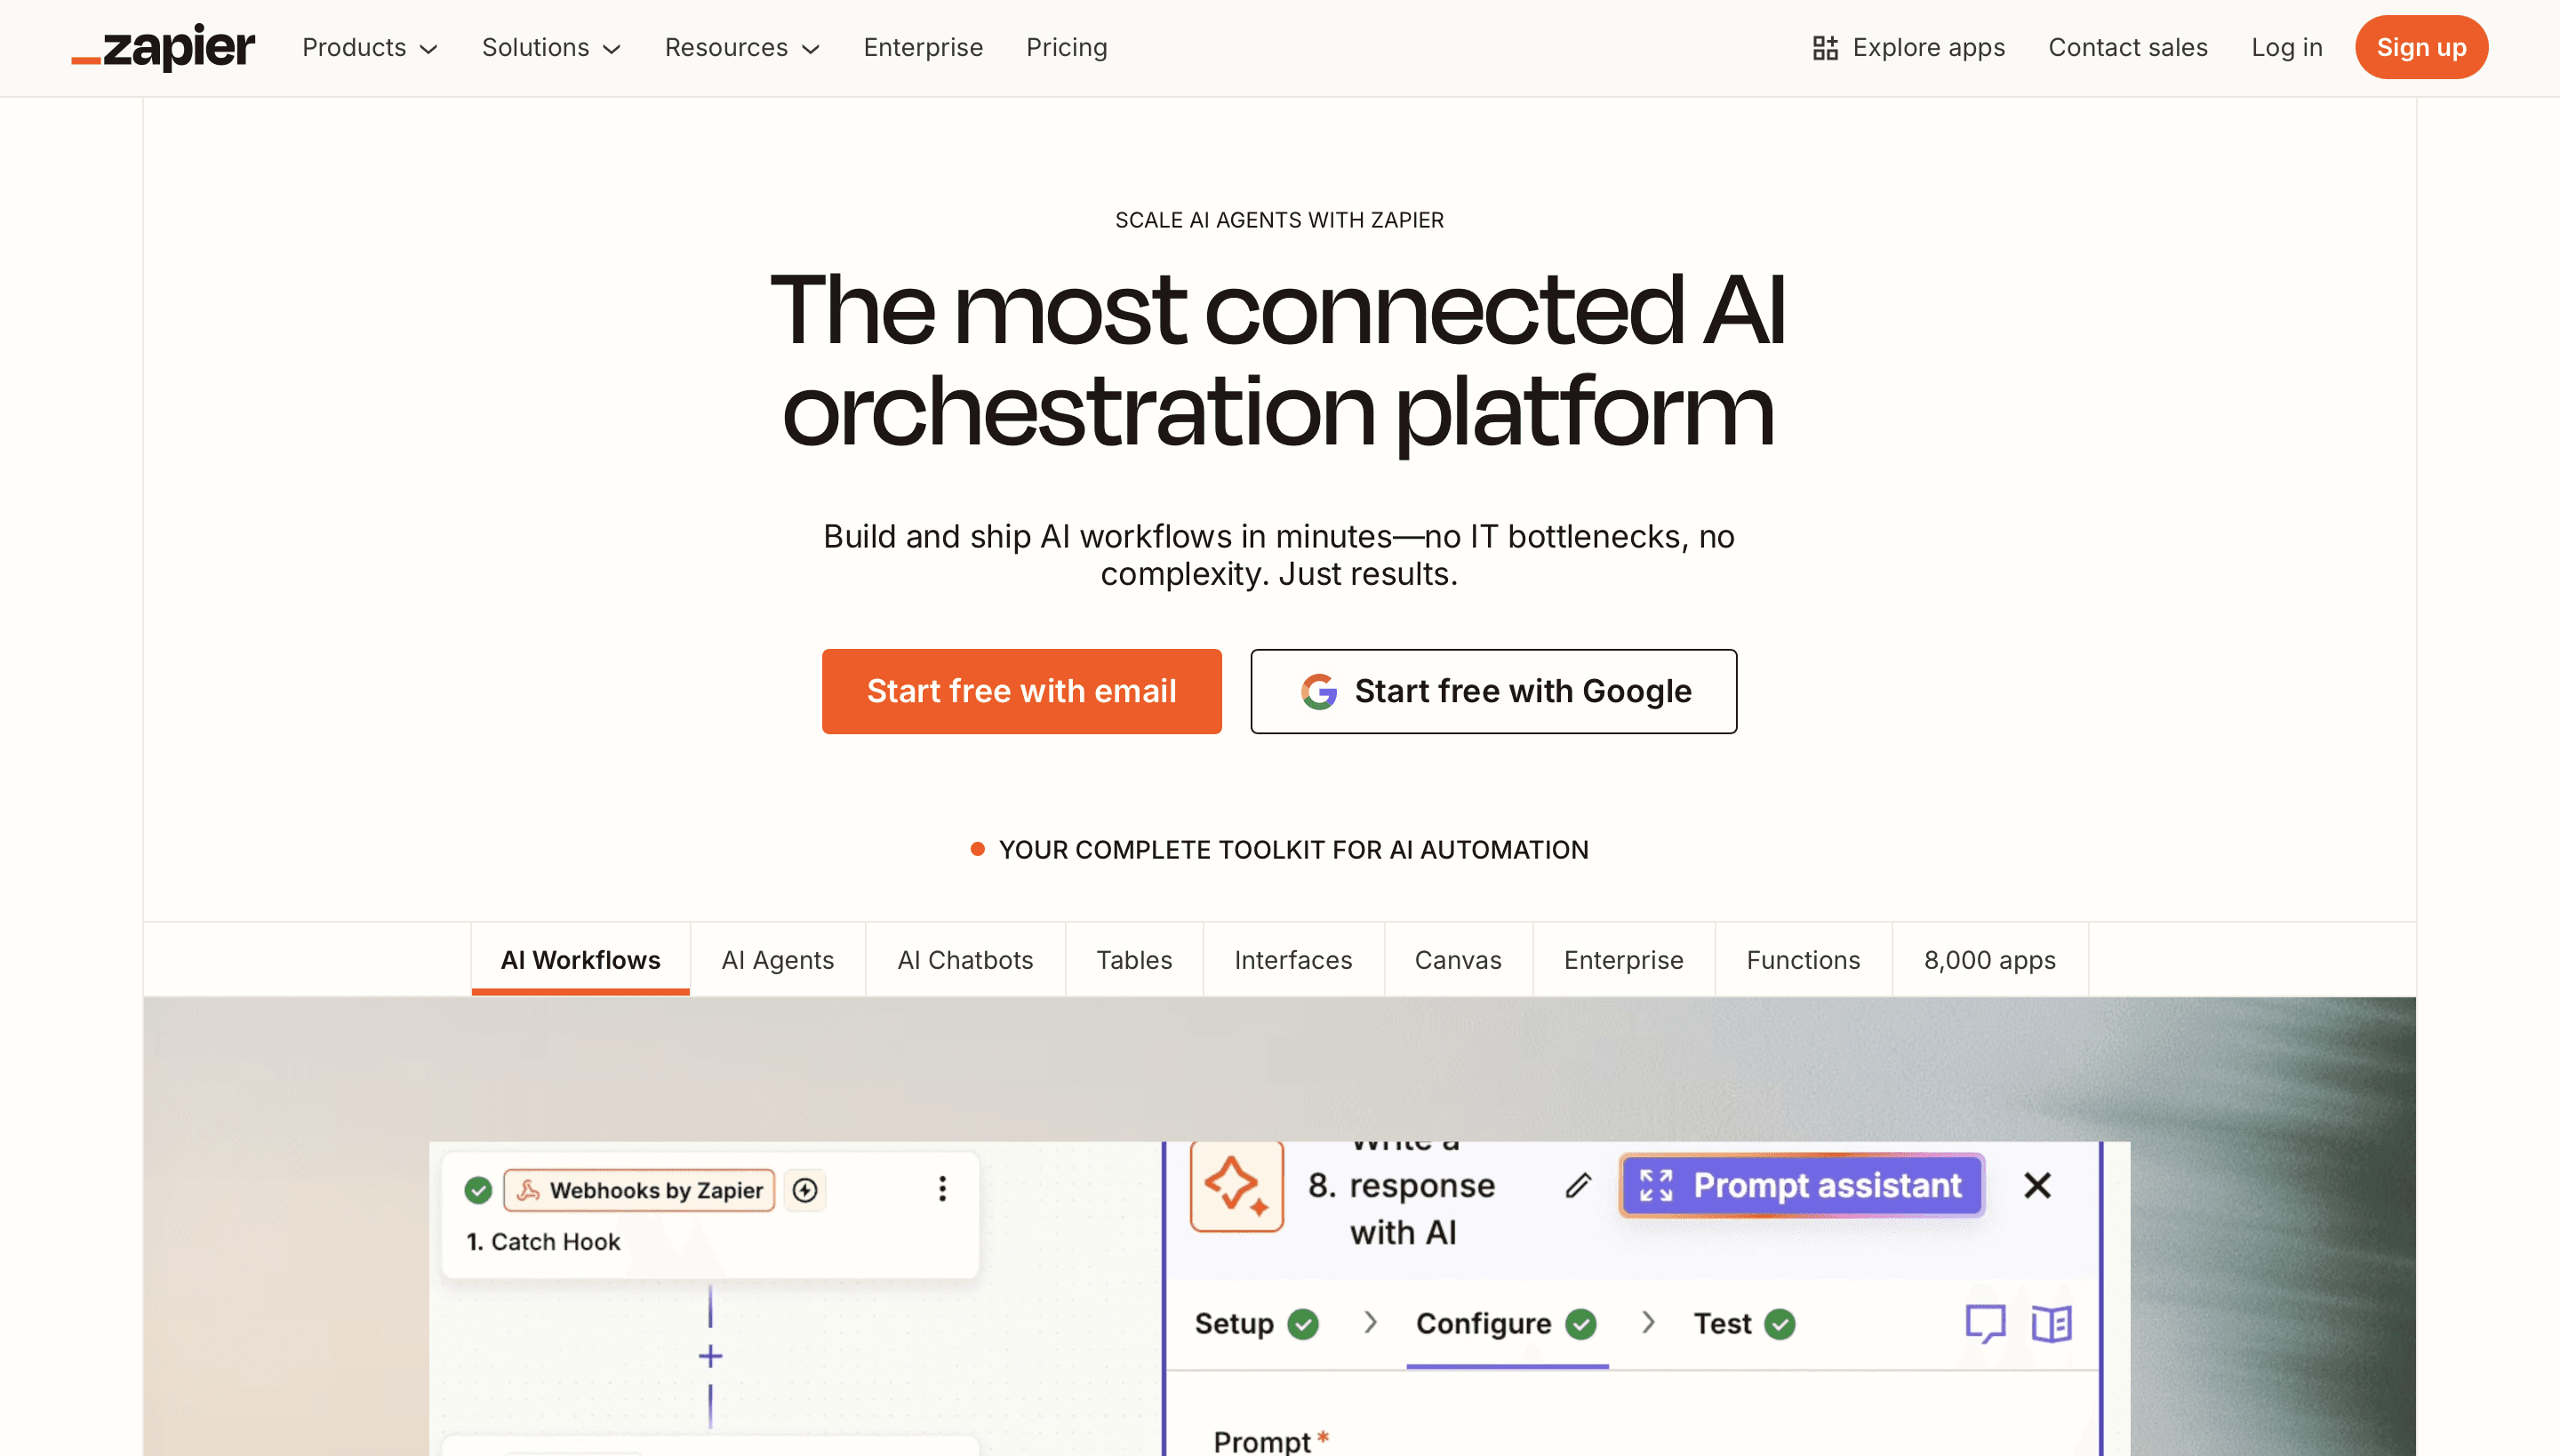Open the three-dot menu on Catch Hook
This screenshot has width=2560, height=1456.
[x=941, y=1188]
